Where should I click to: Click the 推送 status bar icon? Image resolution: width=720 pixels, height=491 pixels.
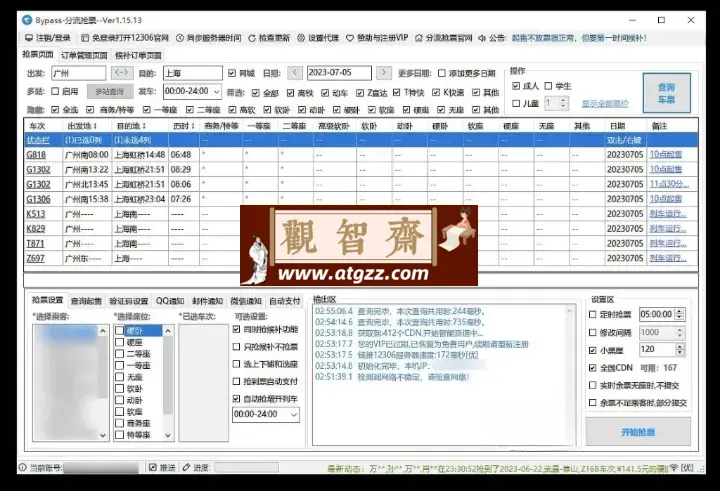pos(153,468)
